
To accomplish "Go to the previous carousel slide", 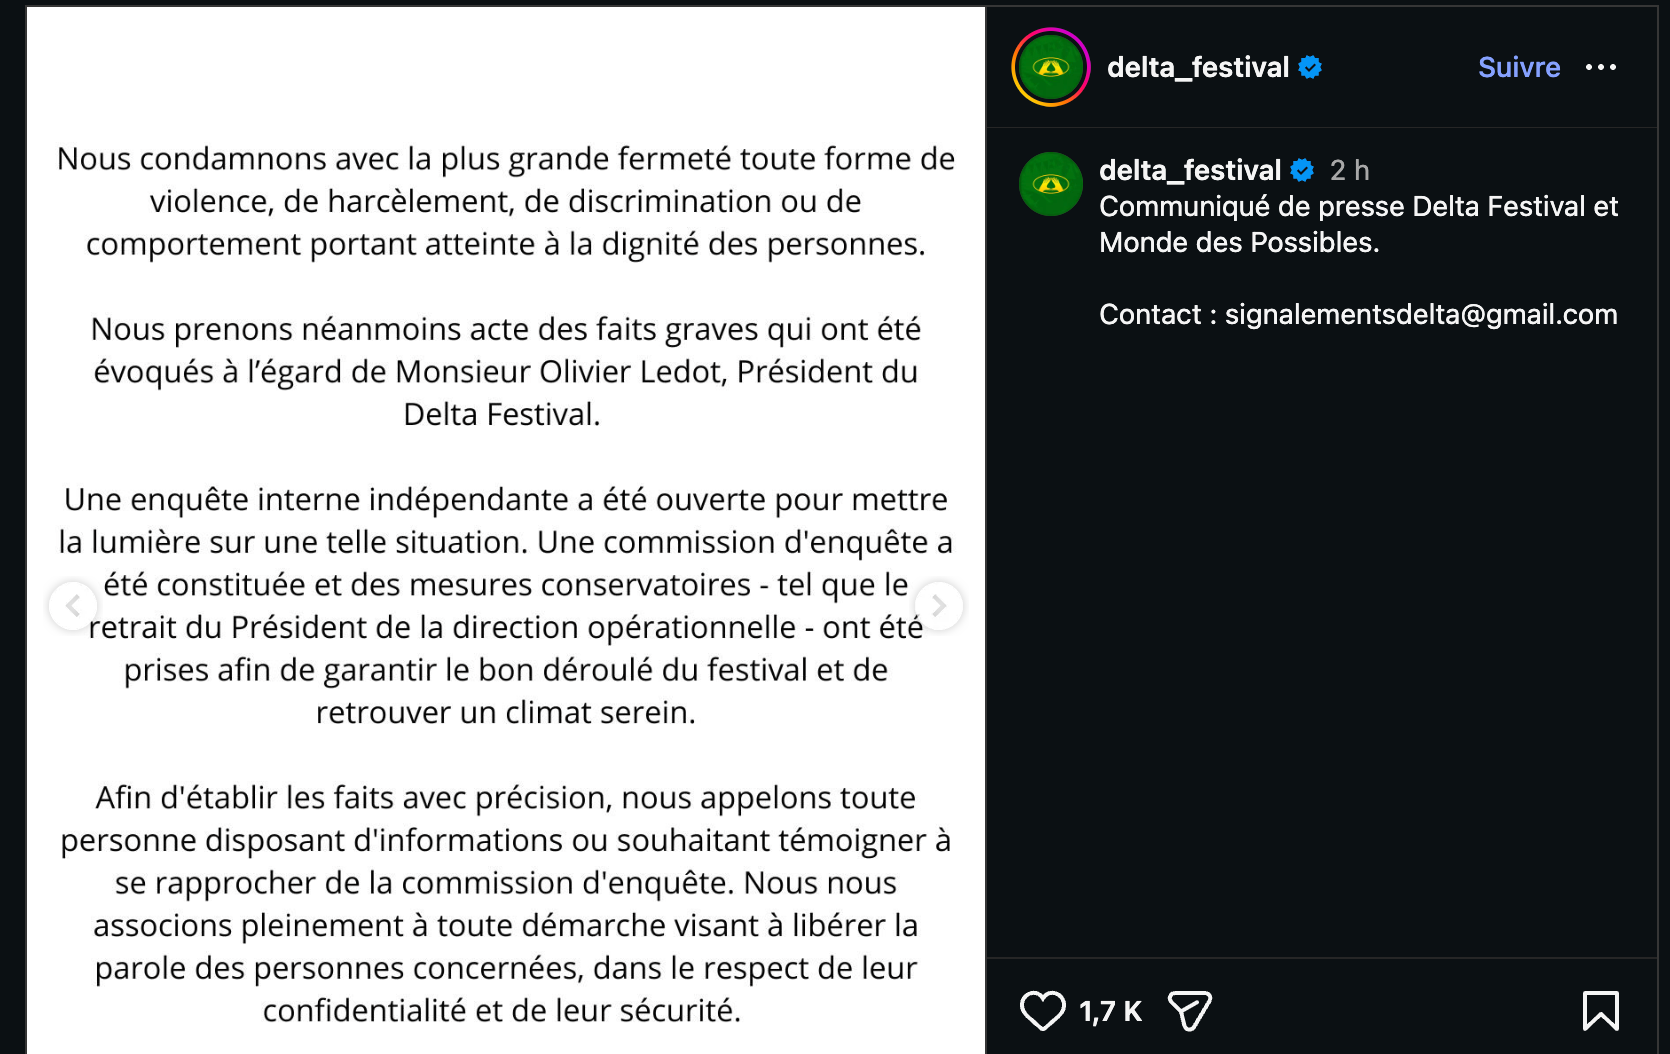I will coord(73,605).
